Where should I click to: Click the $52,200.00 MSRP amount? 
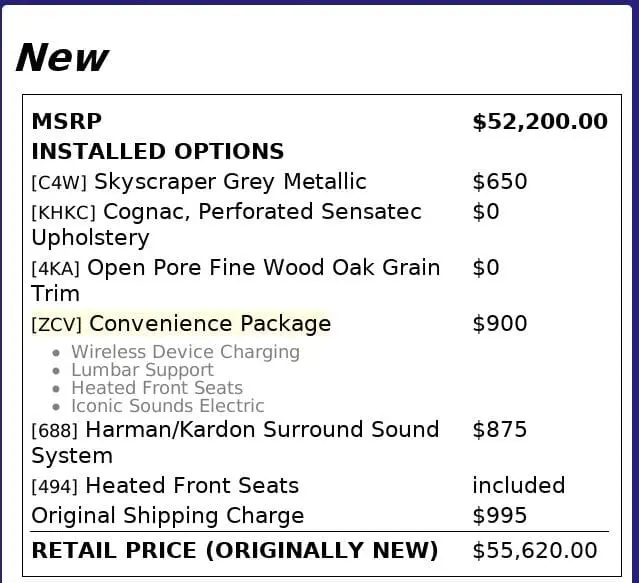coord(539,122)
